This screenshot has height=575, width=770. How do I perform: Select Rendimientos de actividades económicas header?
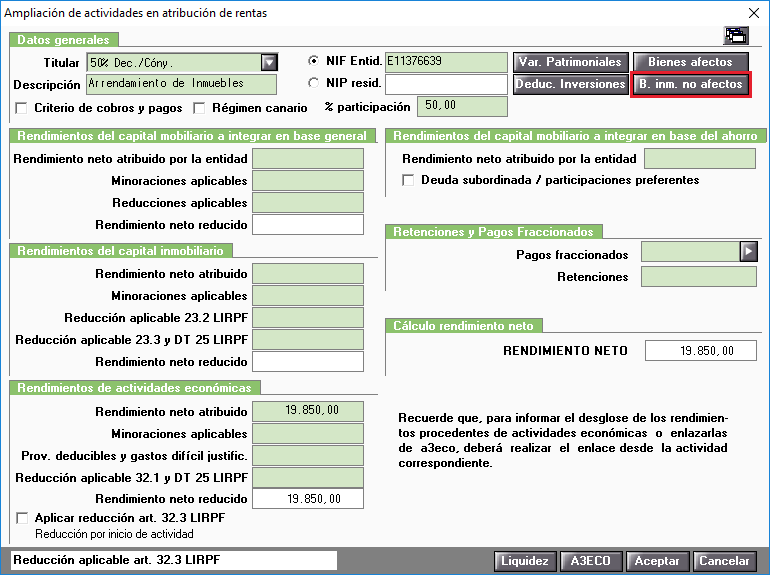pos(135,388)
